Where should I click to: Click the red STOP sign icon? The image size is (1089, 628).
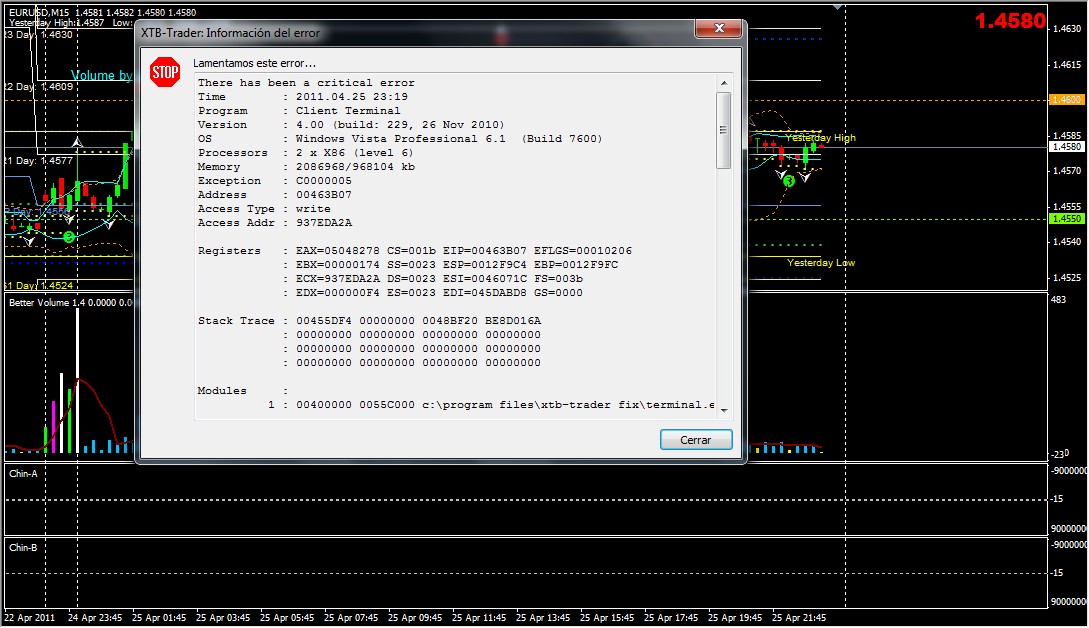tap(165, 72)
